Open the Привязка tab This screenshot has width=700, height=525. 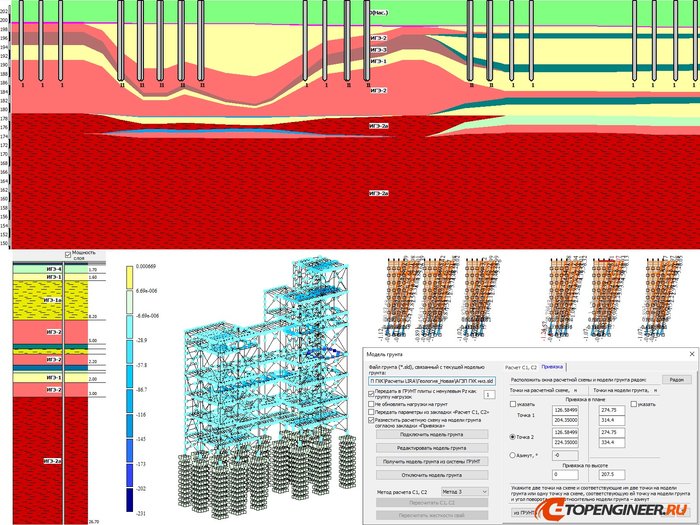(552, 367)
